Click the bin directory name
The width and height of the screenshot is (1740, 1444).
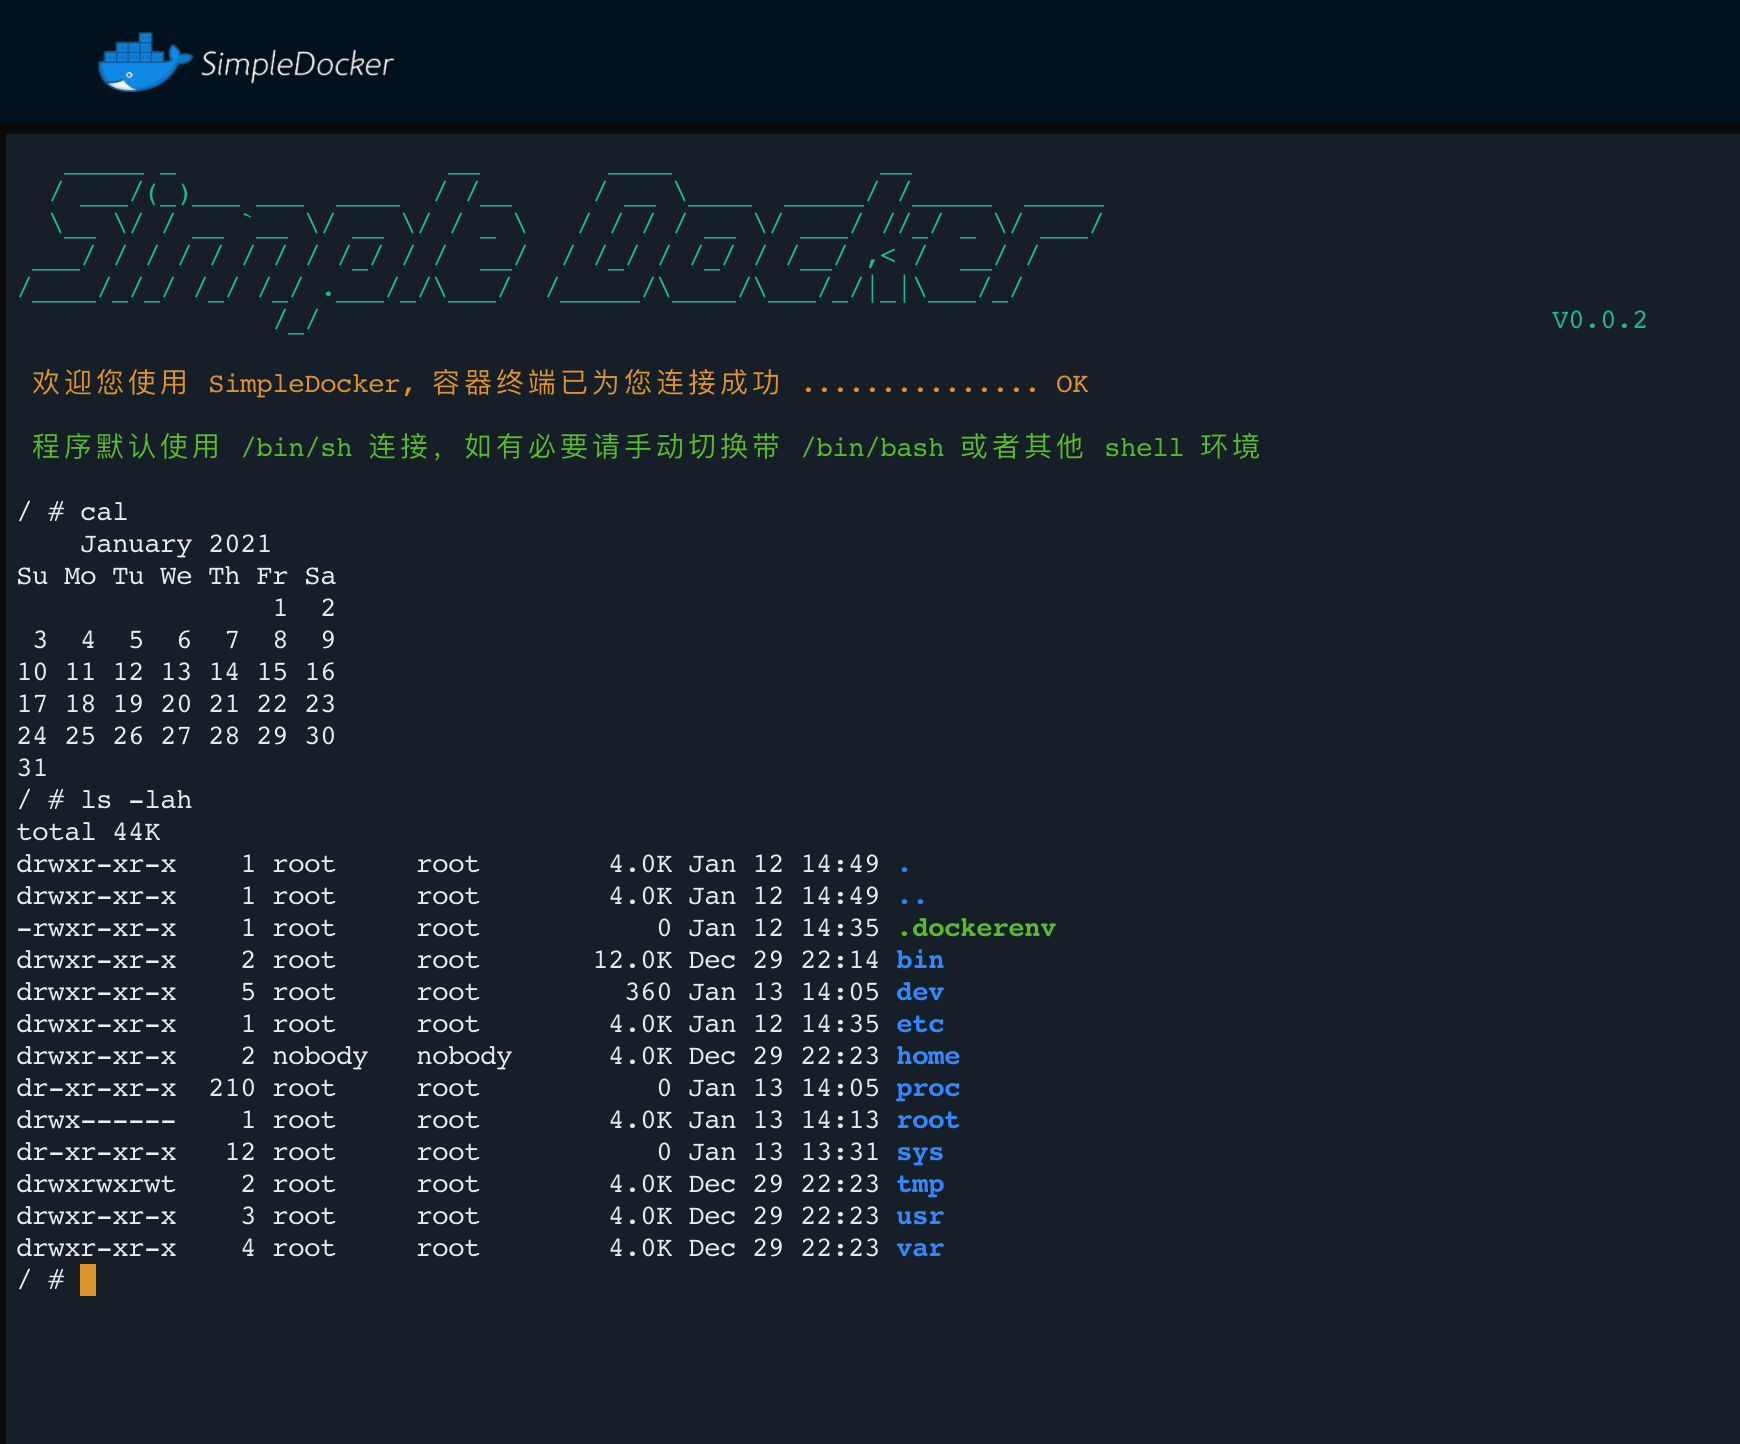920,960
